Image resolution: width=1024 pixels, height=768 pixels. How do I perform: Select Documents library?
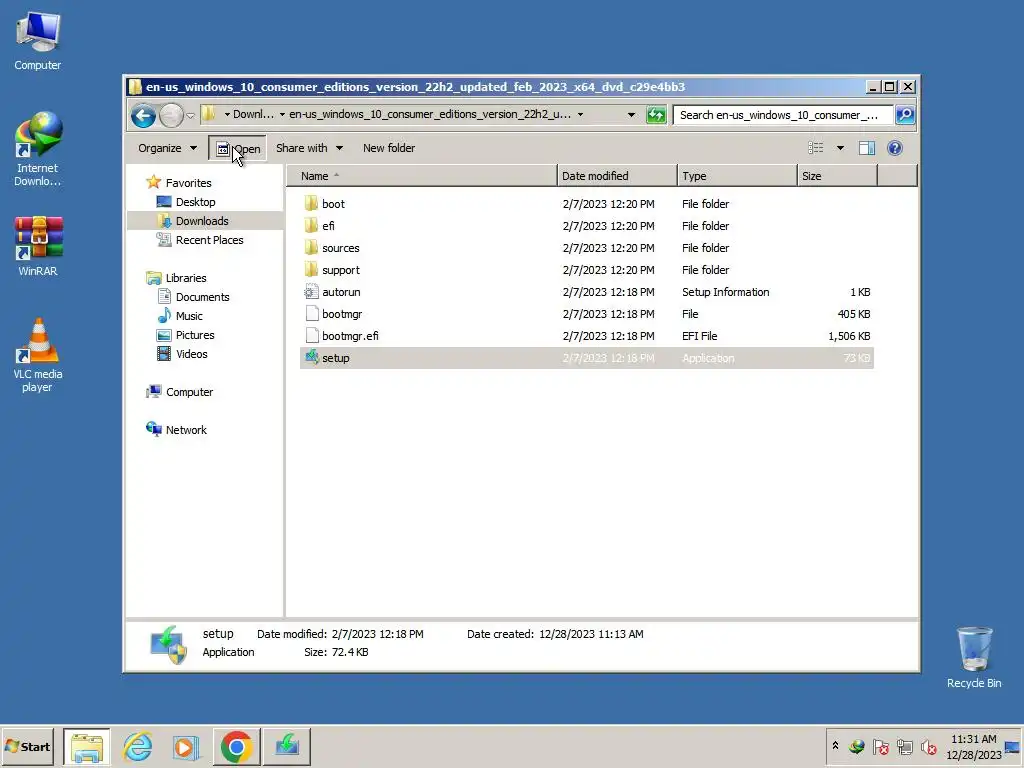click(193, 297)
